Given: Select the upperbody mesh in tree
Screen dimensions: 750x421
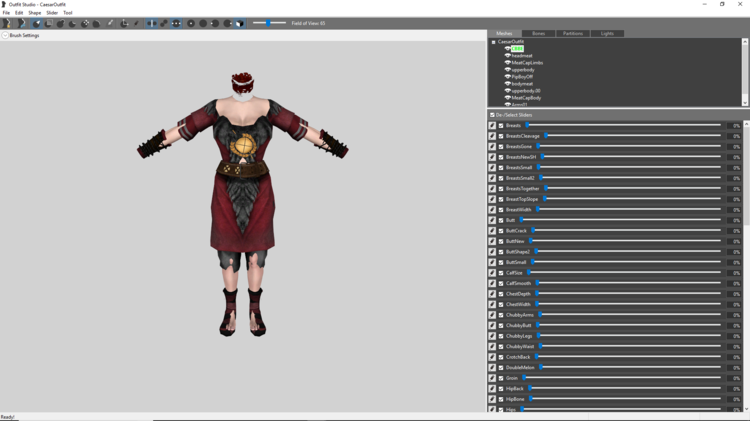Looking at the screenshot, I should [x=523, y=70].
